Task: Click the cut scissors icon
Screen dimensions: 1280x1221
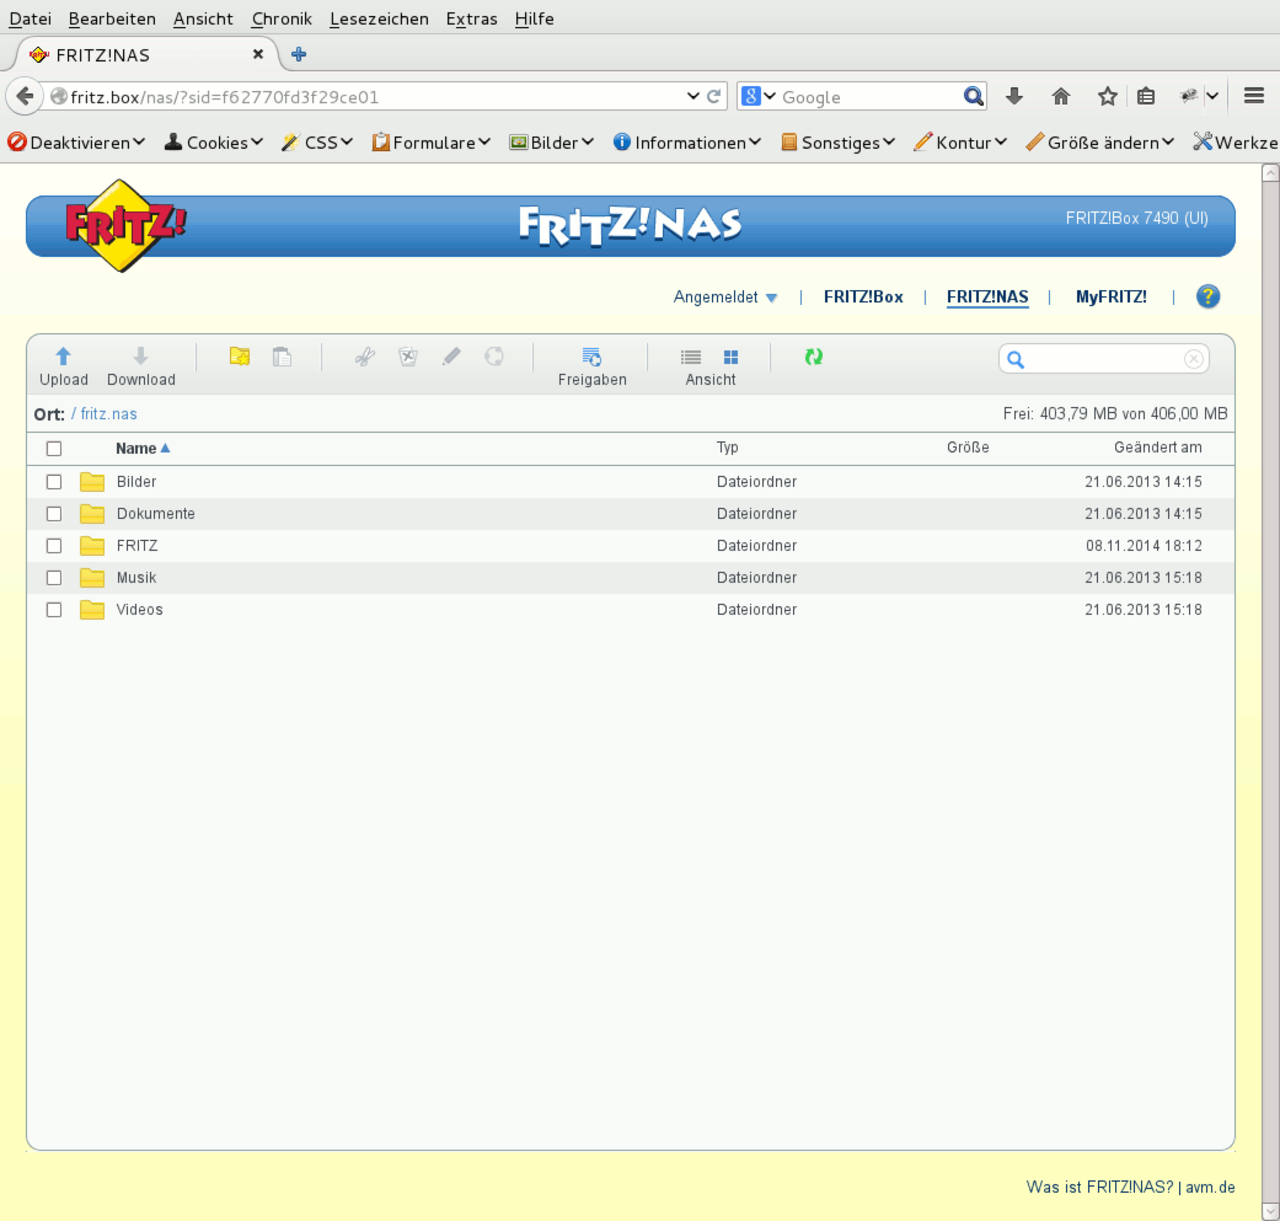Action: (365, 356)
